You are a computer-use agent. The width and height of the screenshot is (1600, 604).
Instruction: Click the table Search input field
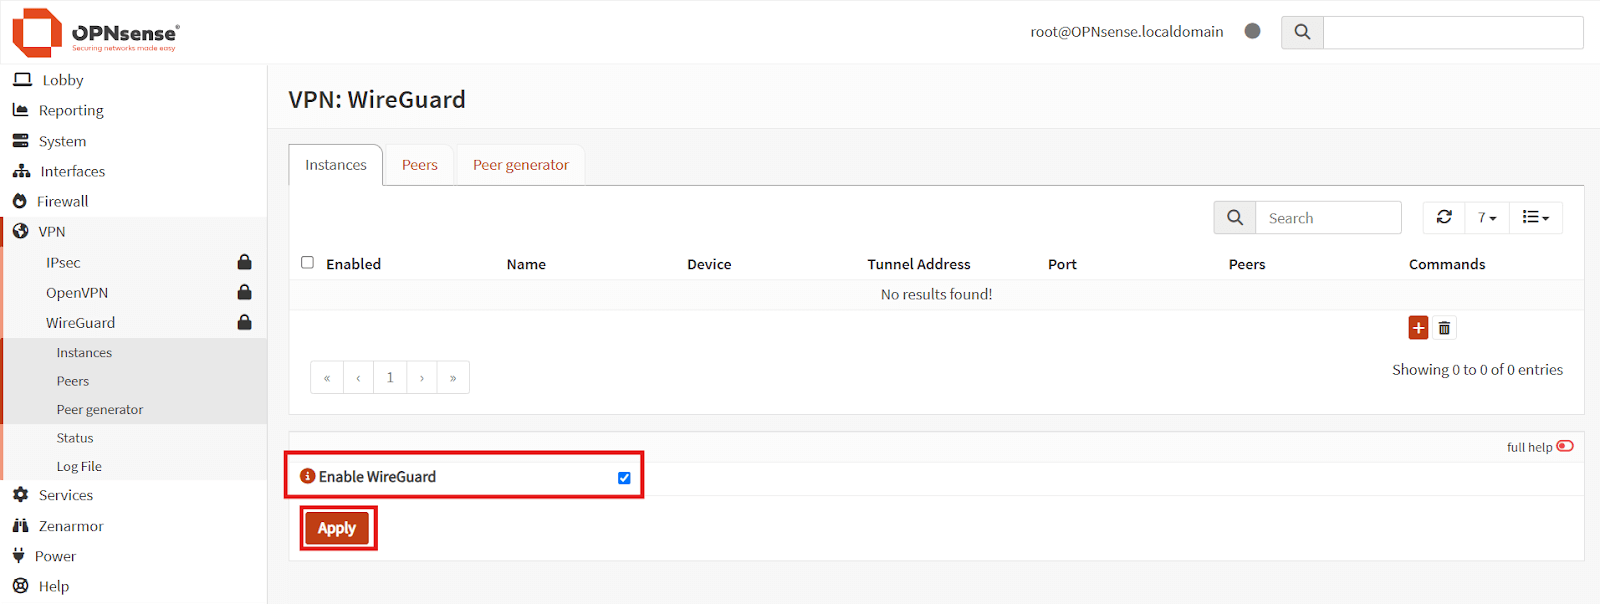[1328, 218]
